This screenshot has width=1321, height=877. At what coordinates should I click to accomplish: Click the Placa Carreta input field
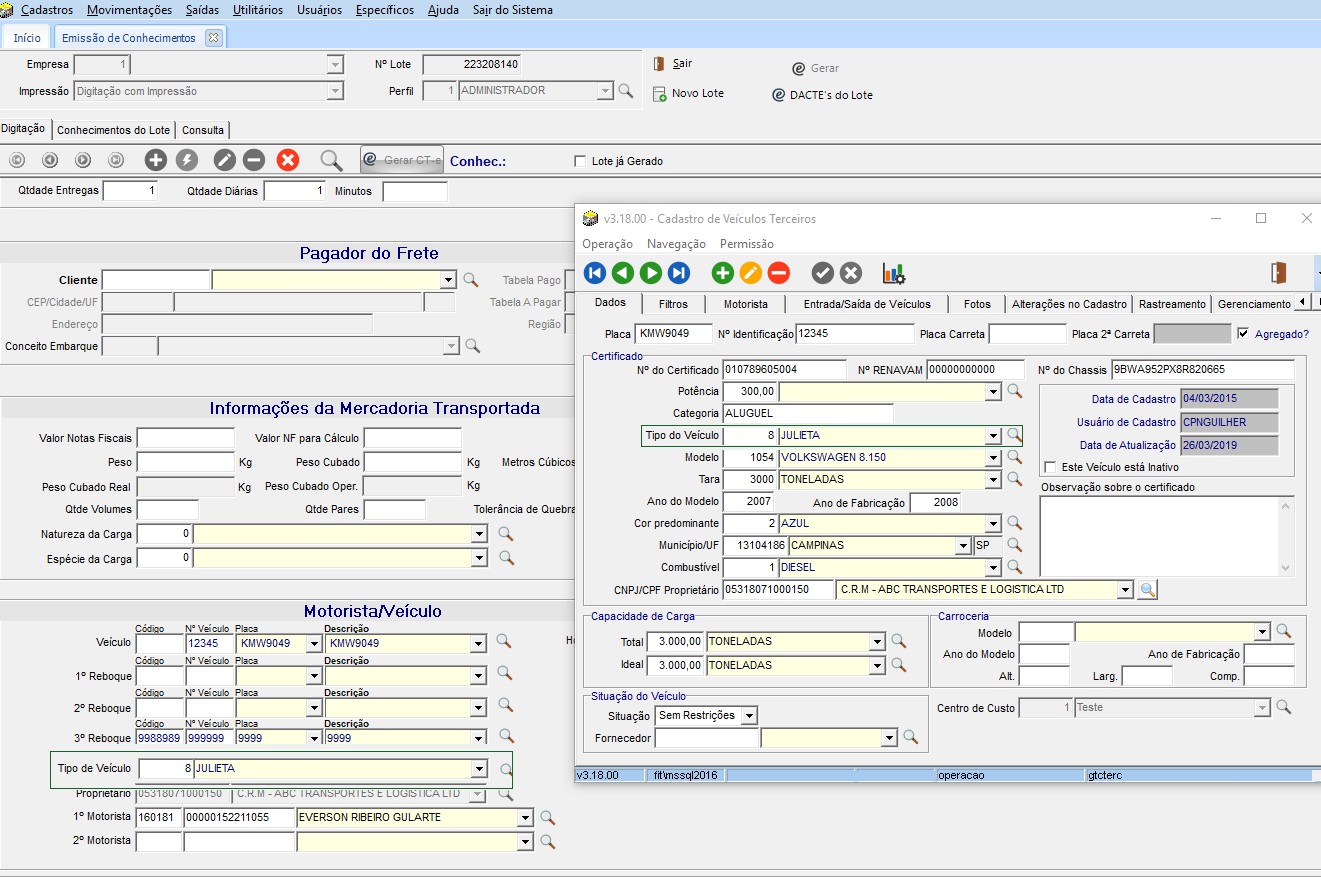tap(1027, 334)
